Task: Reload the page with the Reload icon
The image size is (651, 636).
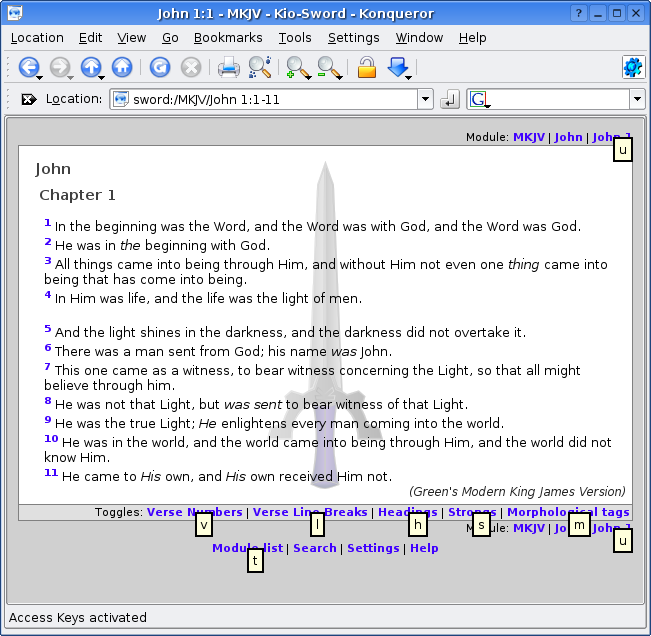Action: pyautogui.click(x=160, y=67)
